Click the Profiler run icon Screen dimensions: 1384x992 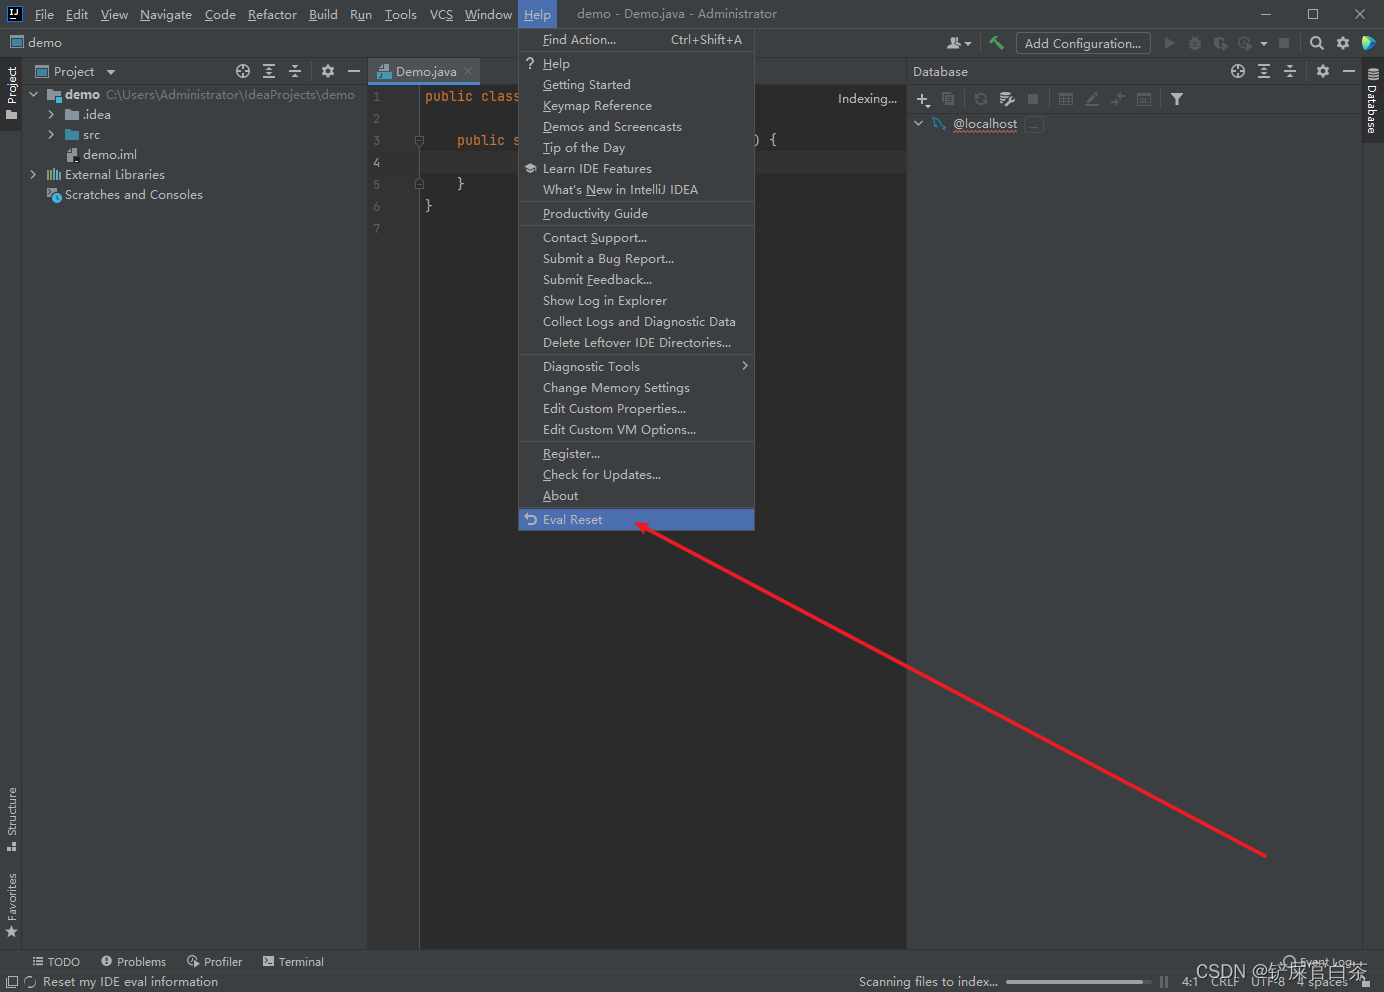click(x=1245, y=43)
